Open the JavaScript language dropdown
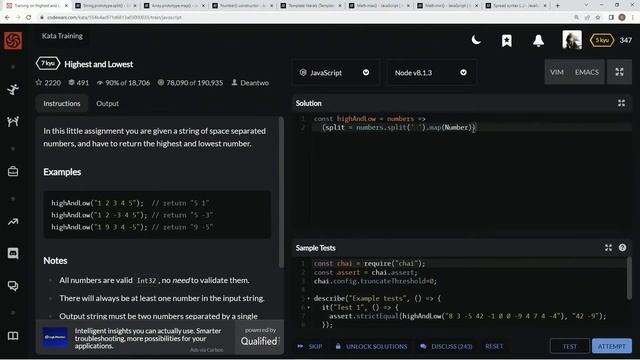 coord(335,73)
